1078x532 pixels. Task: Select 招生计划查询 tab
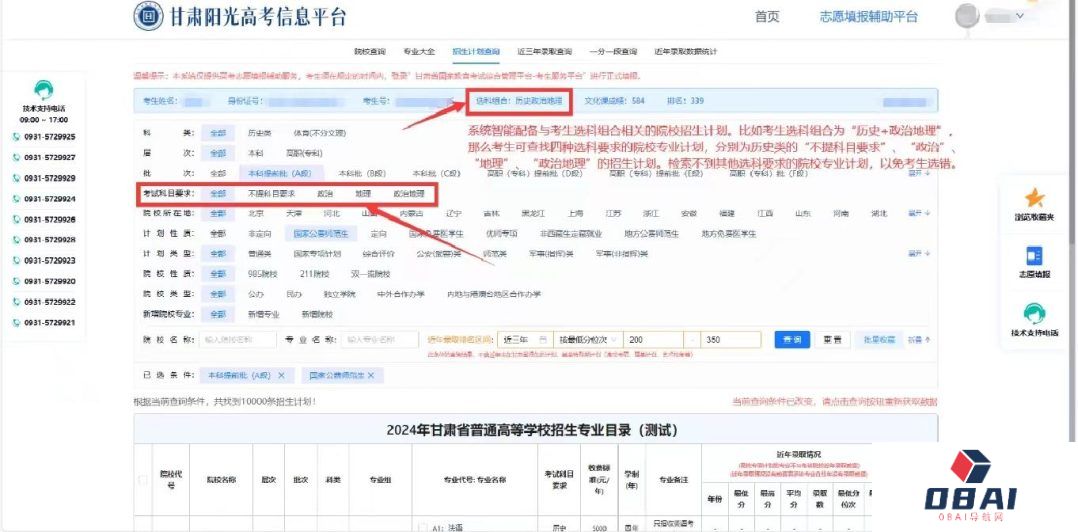(x=476, y=52)
